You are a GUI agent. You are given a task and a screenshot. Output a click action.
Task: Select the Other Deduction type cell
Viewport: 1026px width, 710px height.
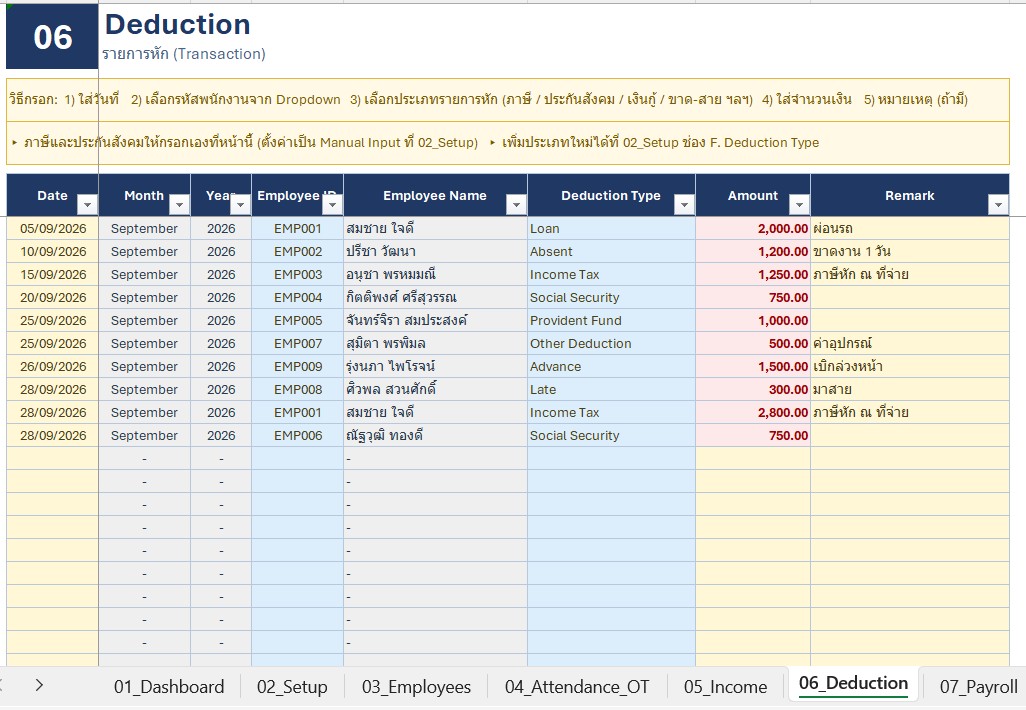pos(611,344)
